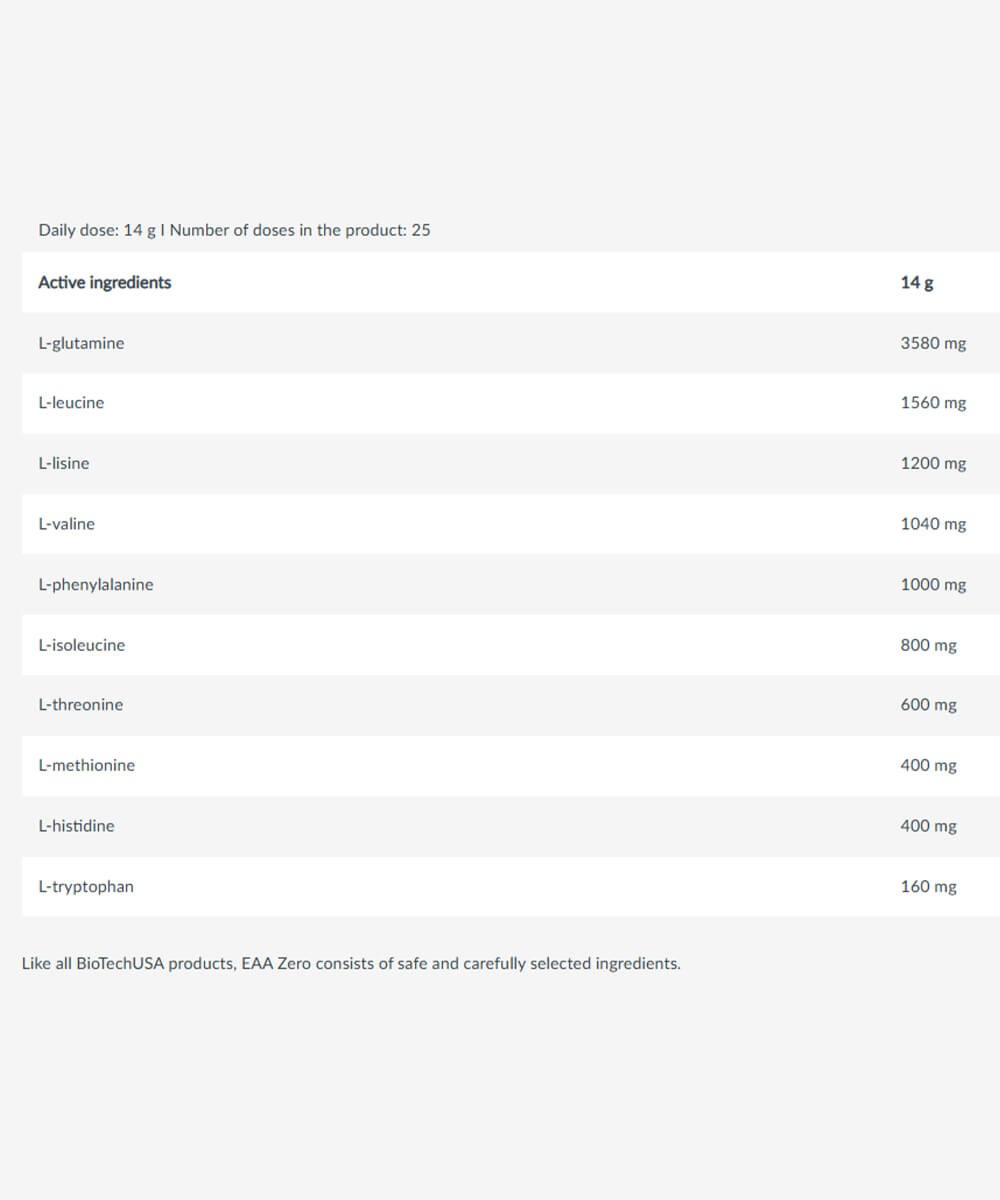Click the 800 mg value
1000x1200 pixels.
coord(928,645)
